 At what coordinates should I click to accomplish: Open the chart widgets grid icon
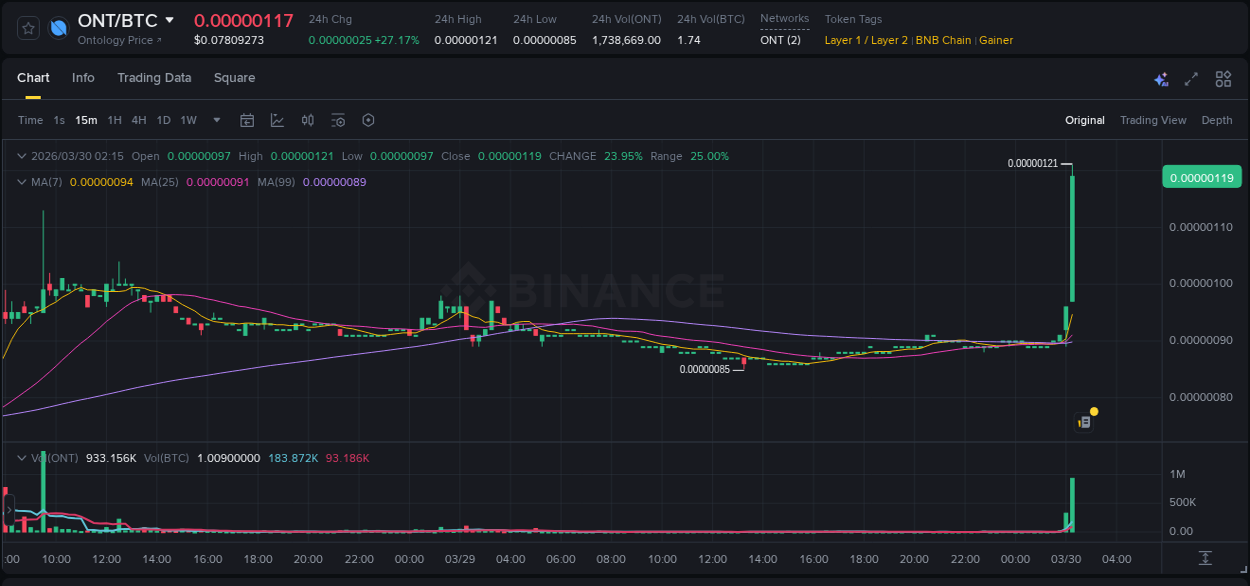click(x=1221, y=78)
